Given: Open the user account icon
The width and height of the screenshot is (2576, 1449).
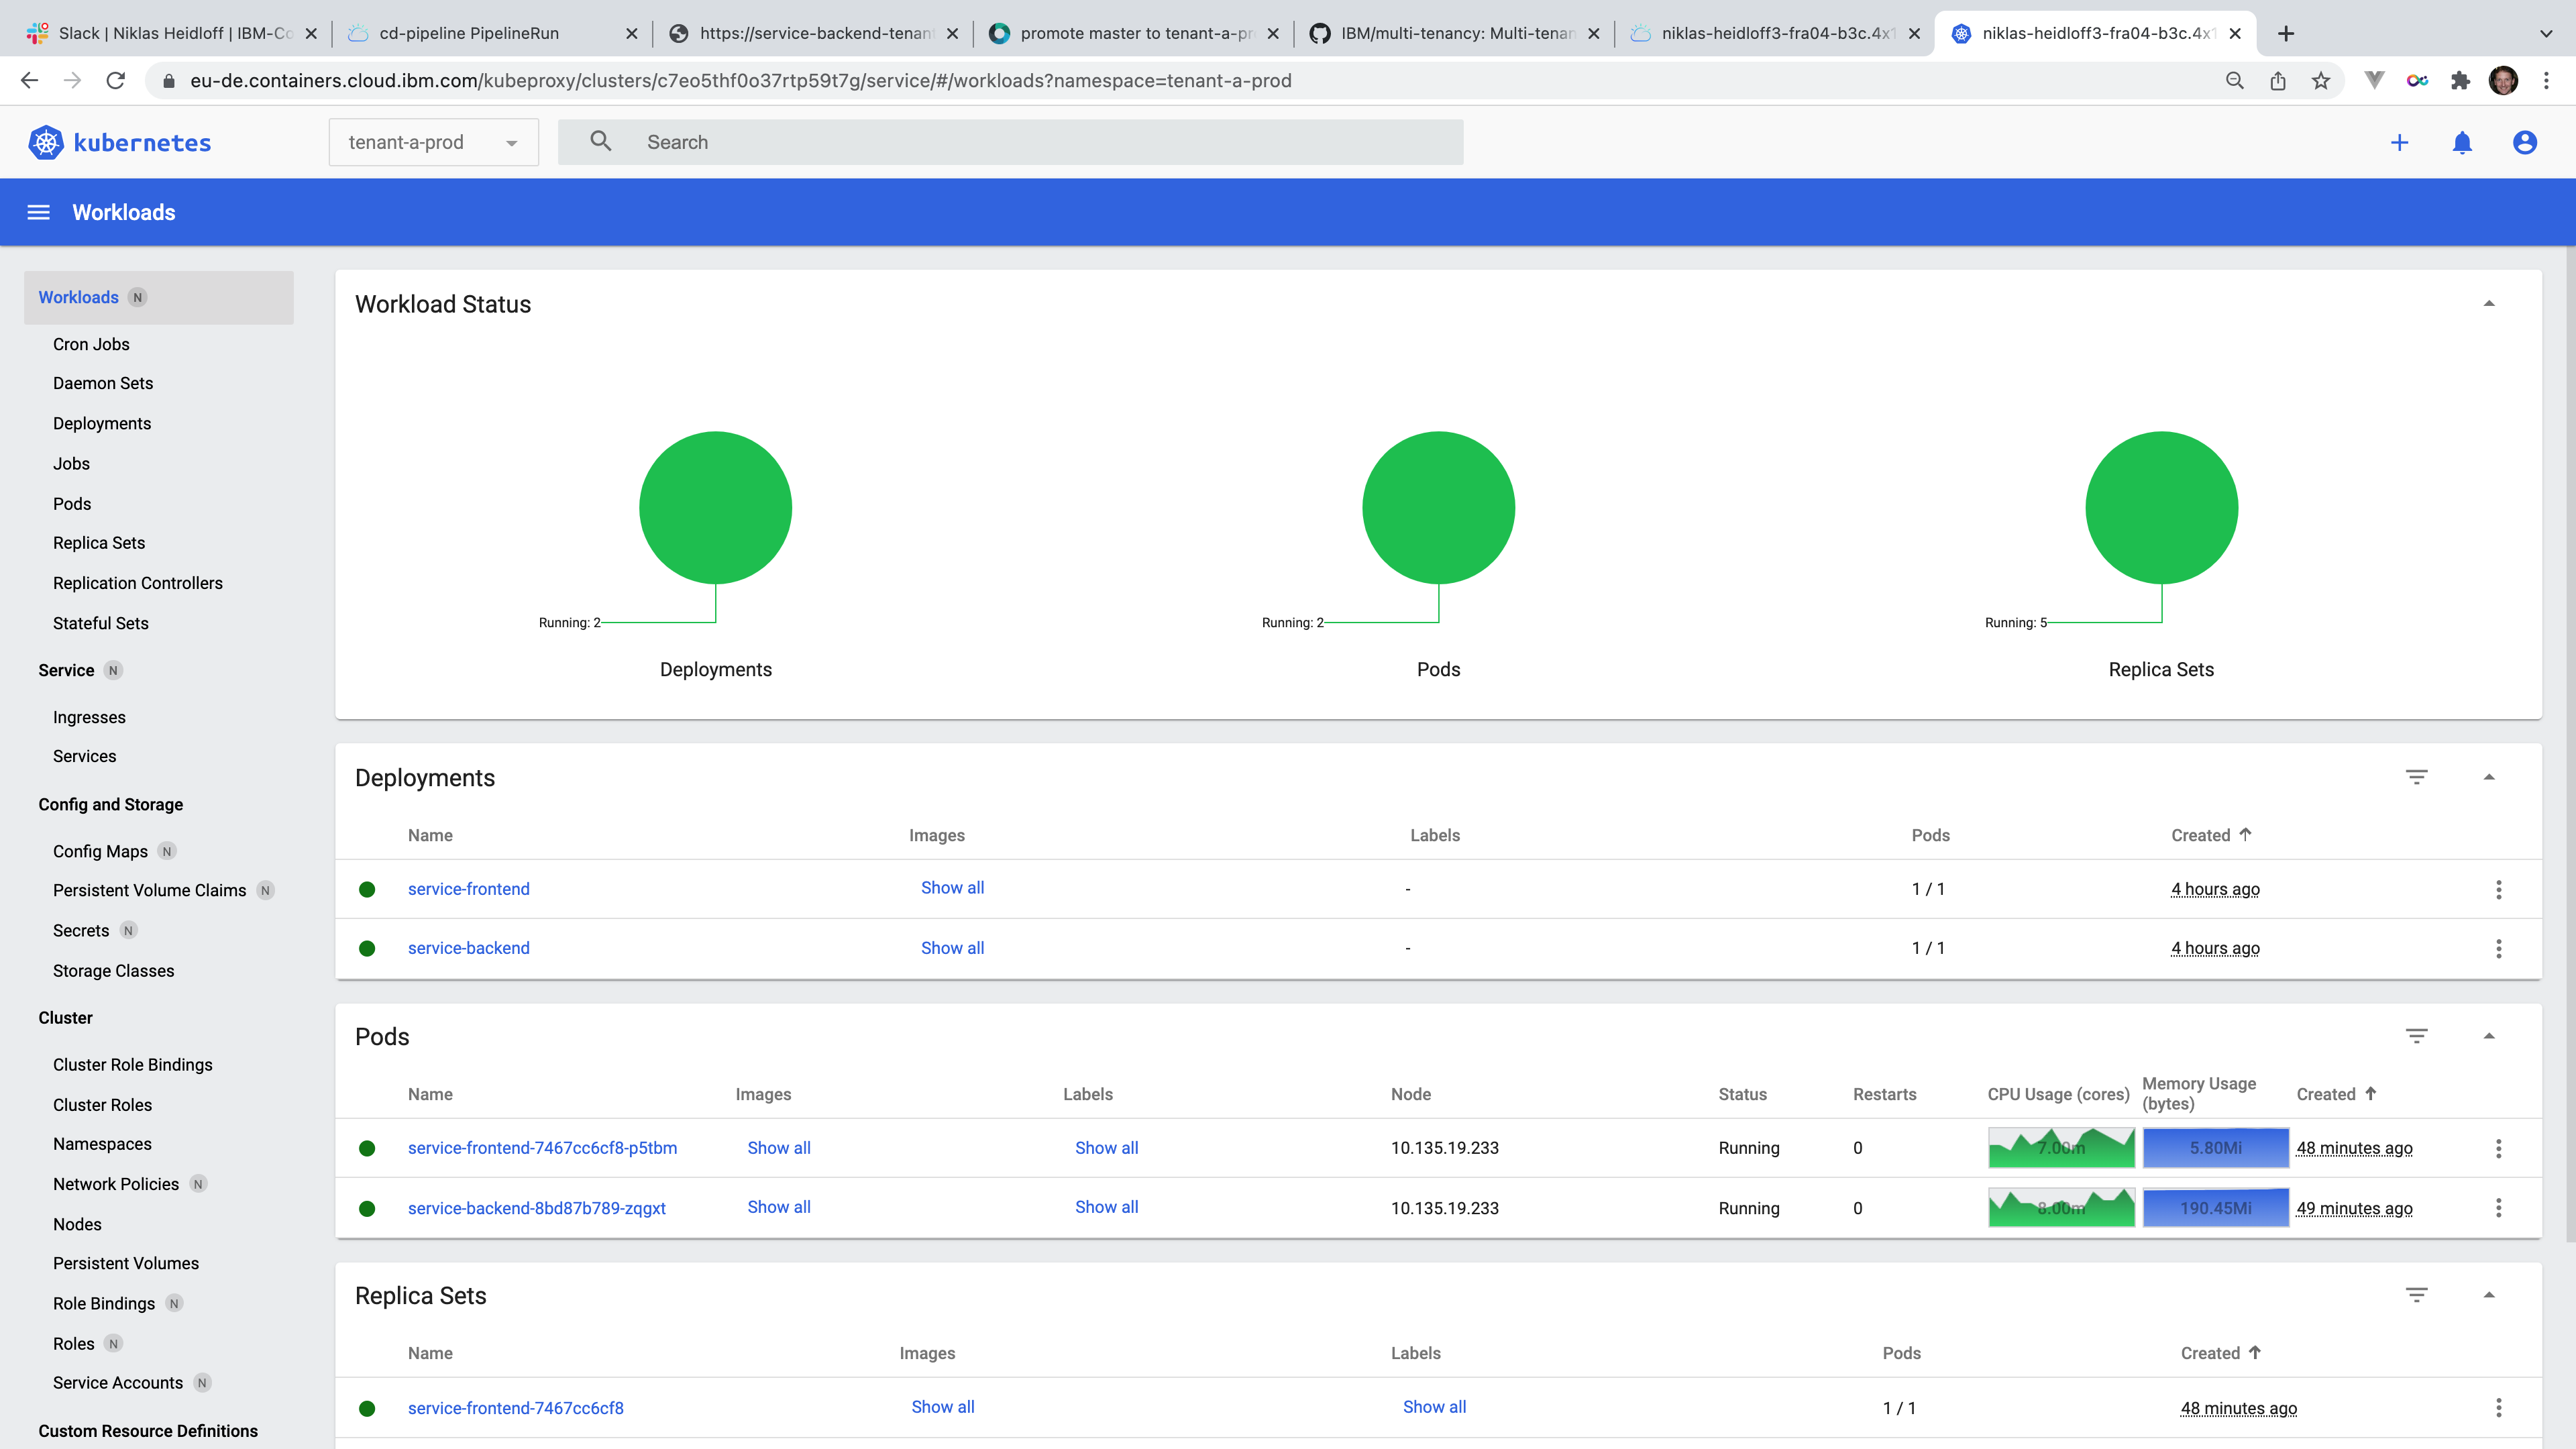Looking at the screenshot, I should (2524, 142).
